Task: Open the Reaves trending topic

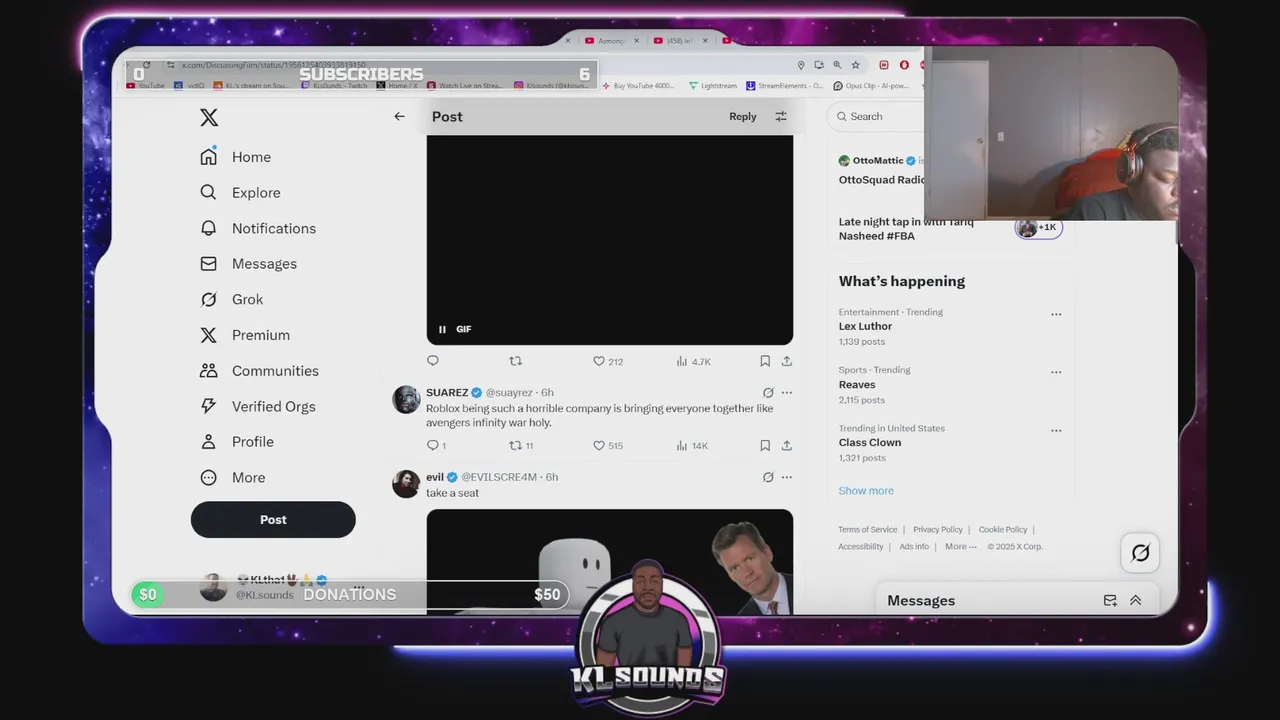Action: 857,385
